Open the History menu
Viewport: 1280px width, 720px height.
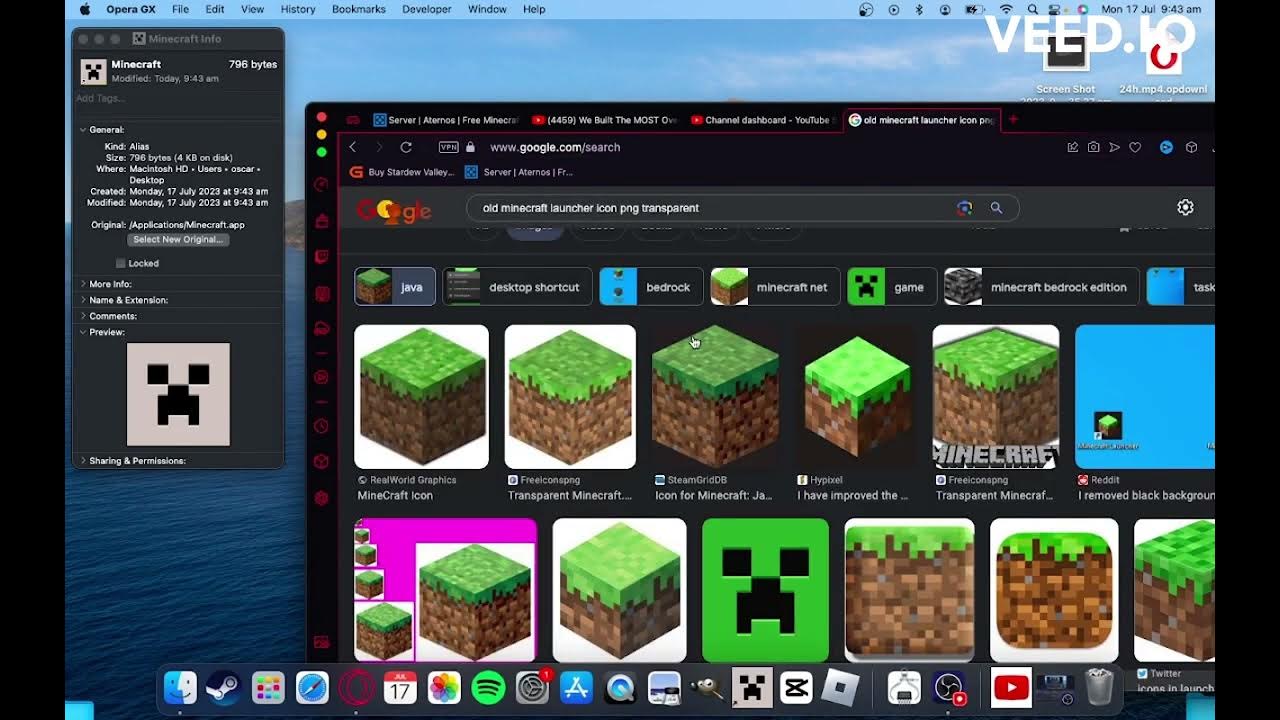click(298, 9)
